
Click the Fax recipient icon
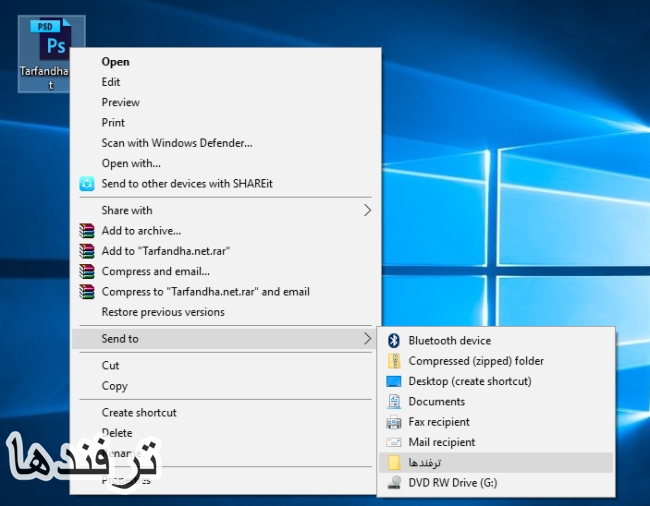point(393,422)
